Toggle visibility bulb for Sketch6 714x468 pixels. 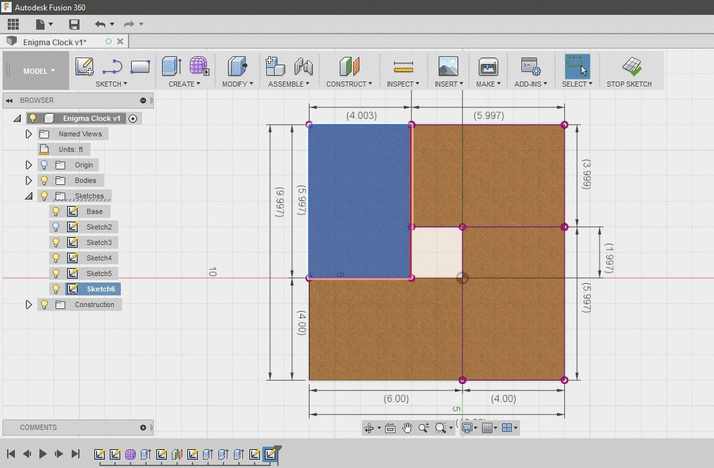pos(56,289)
